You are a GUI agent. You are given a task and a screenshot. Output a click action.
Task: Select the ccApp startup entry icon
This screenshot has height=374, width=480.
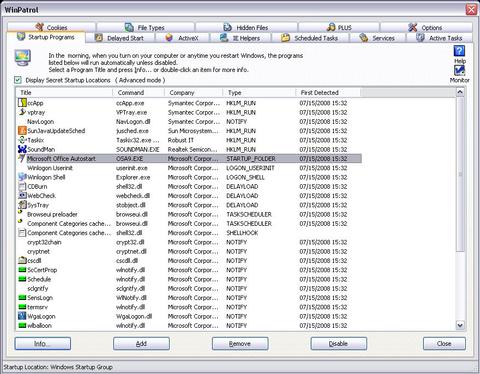[22, 103]
